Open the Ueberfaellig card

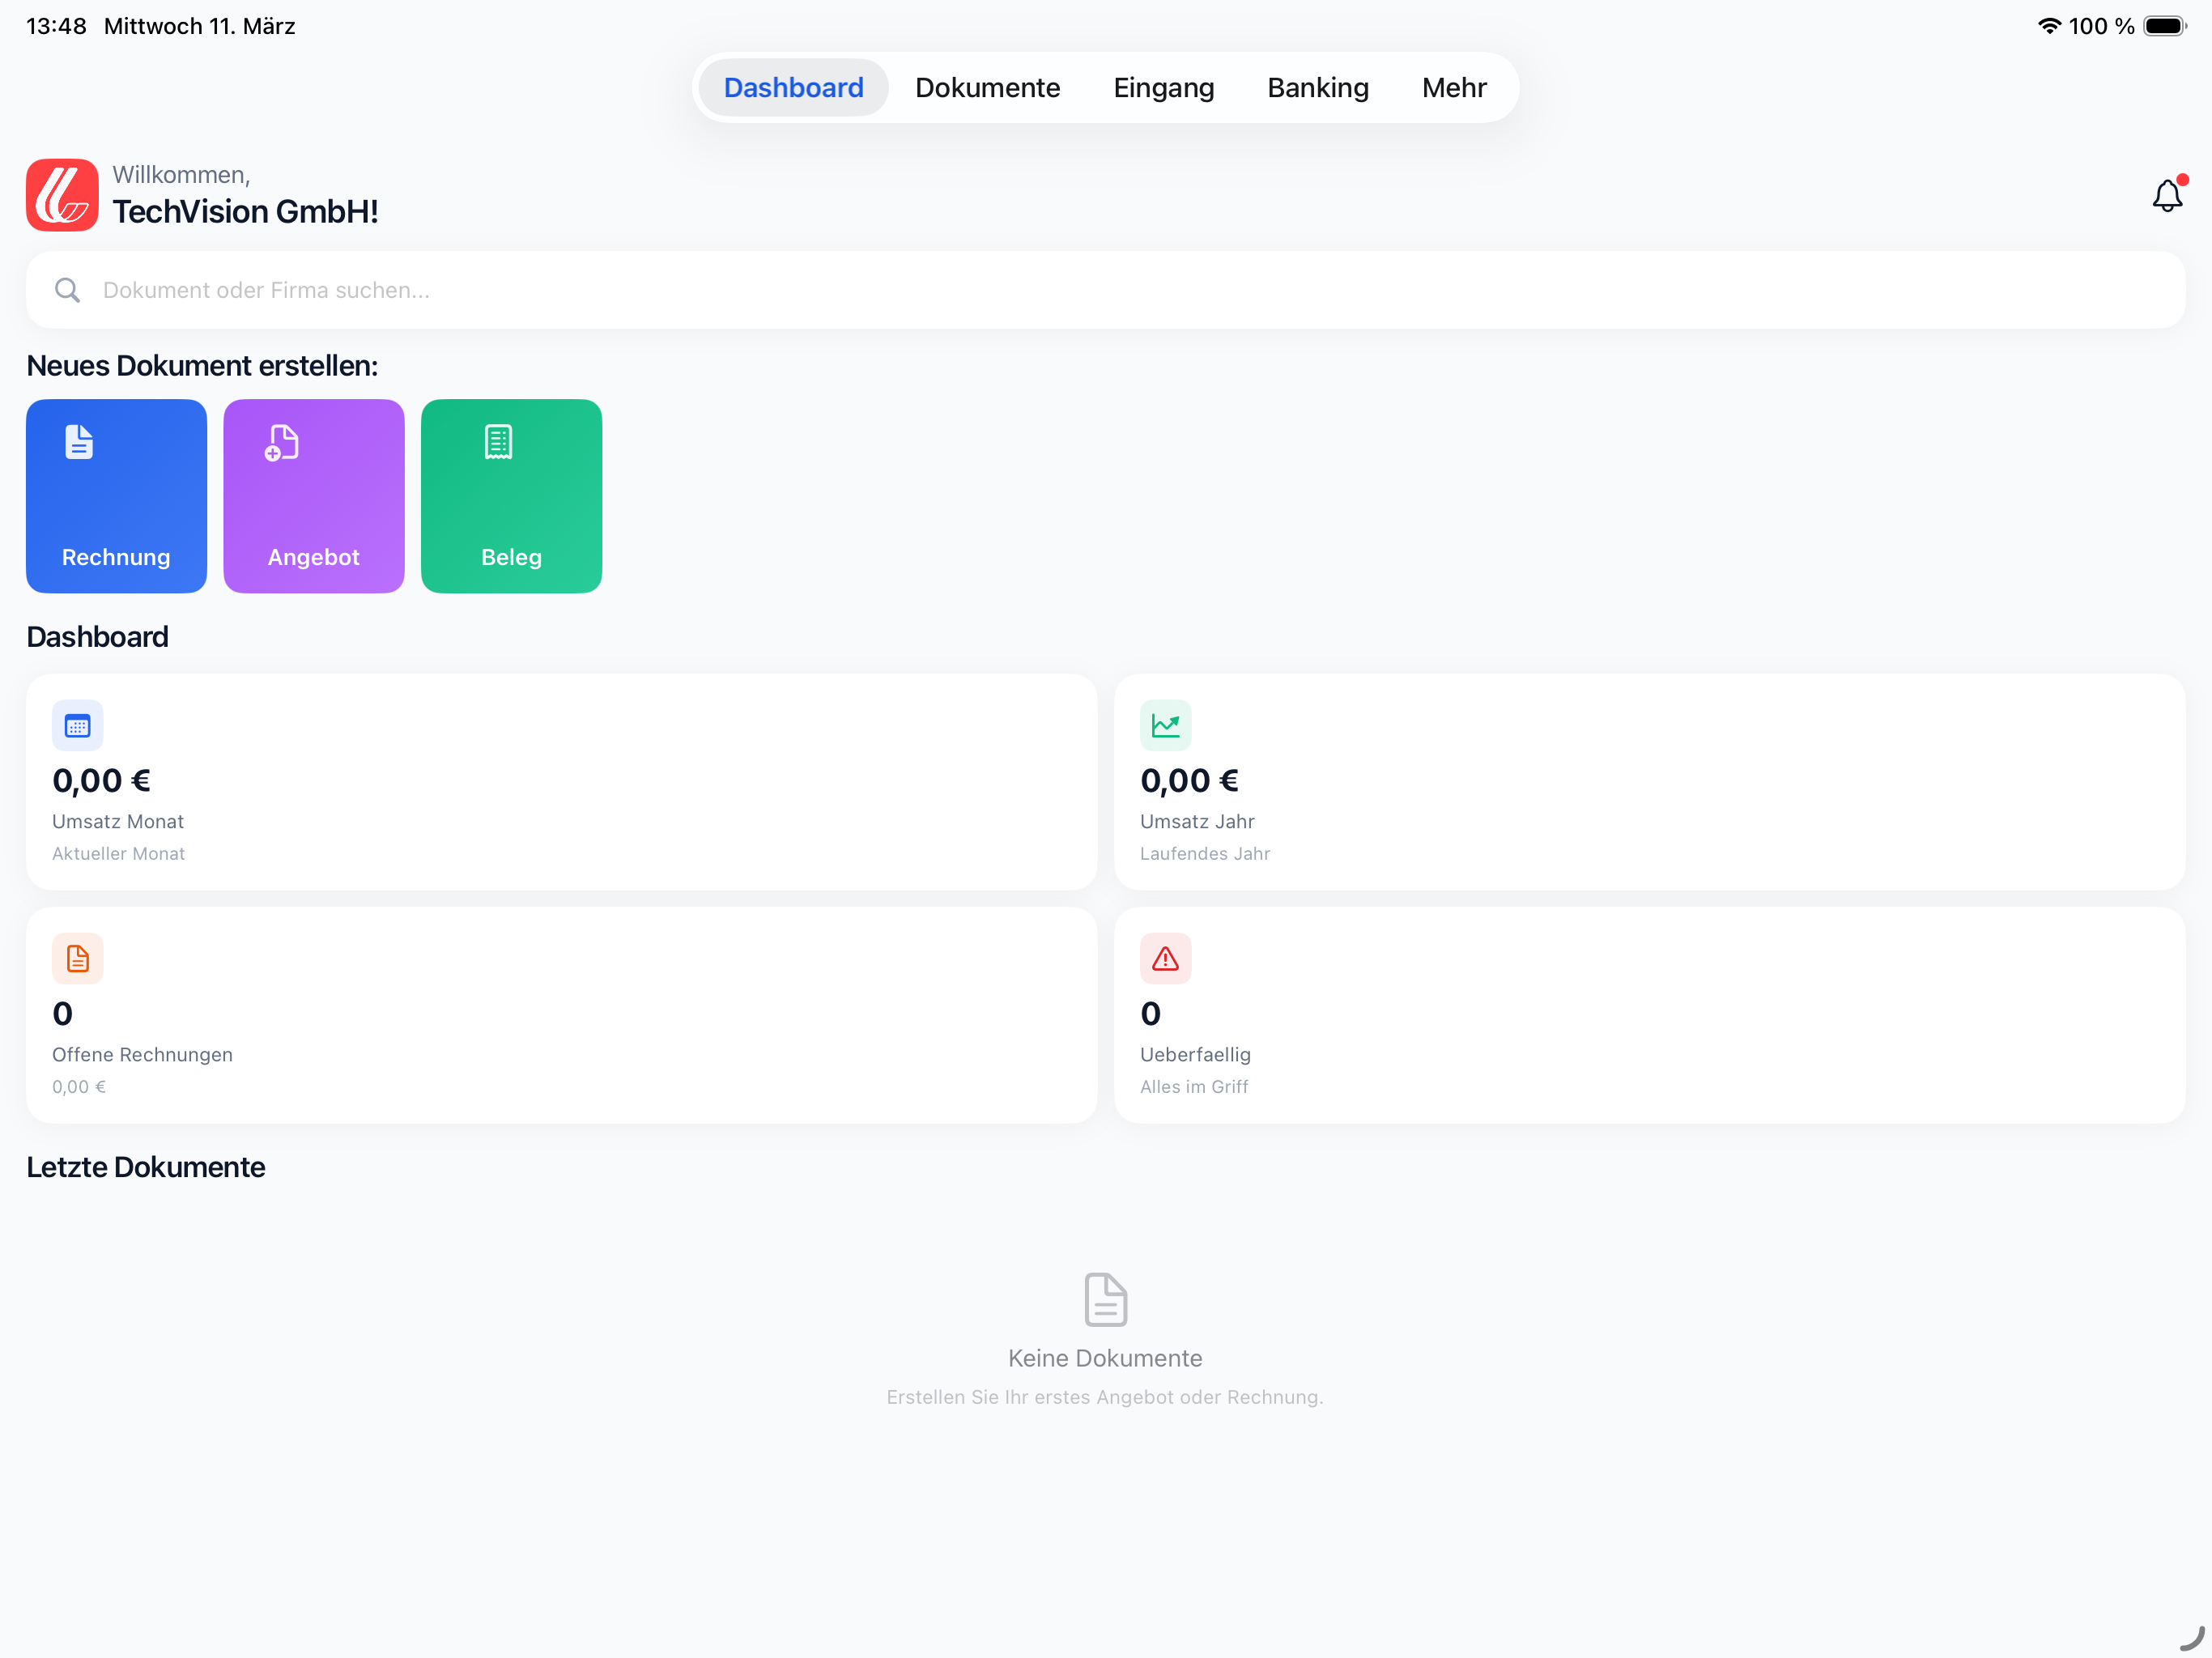(x=1650, y=1015)
